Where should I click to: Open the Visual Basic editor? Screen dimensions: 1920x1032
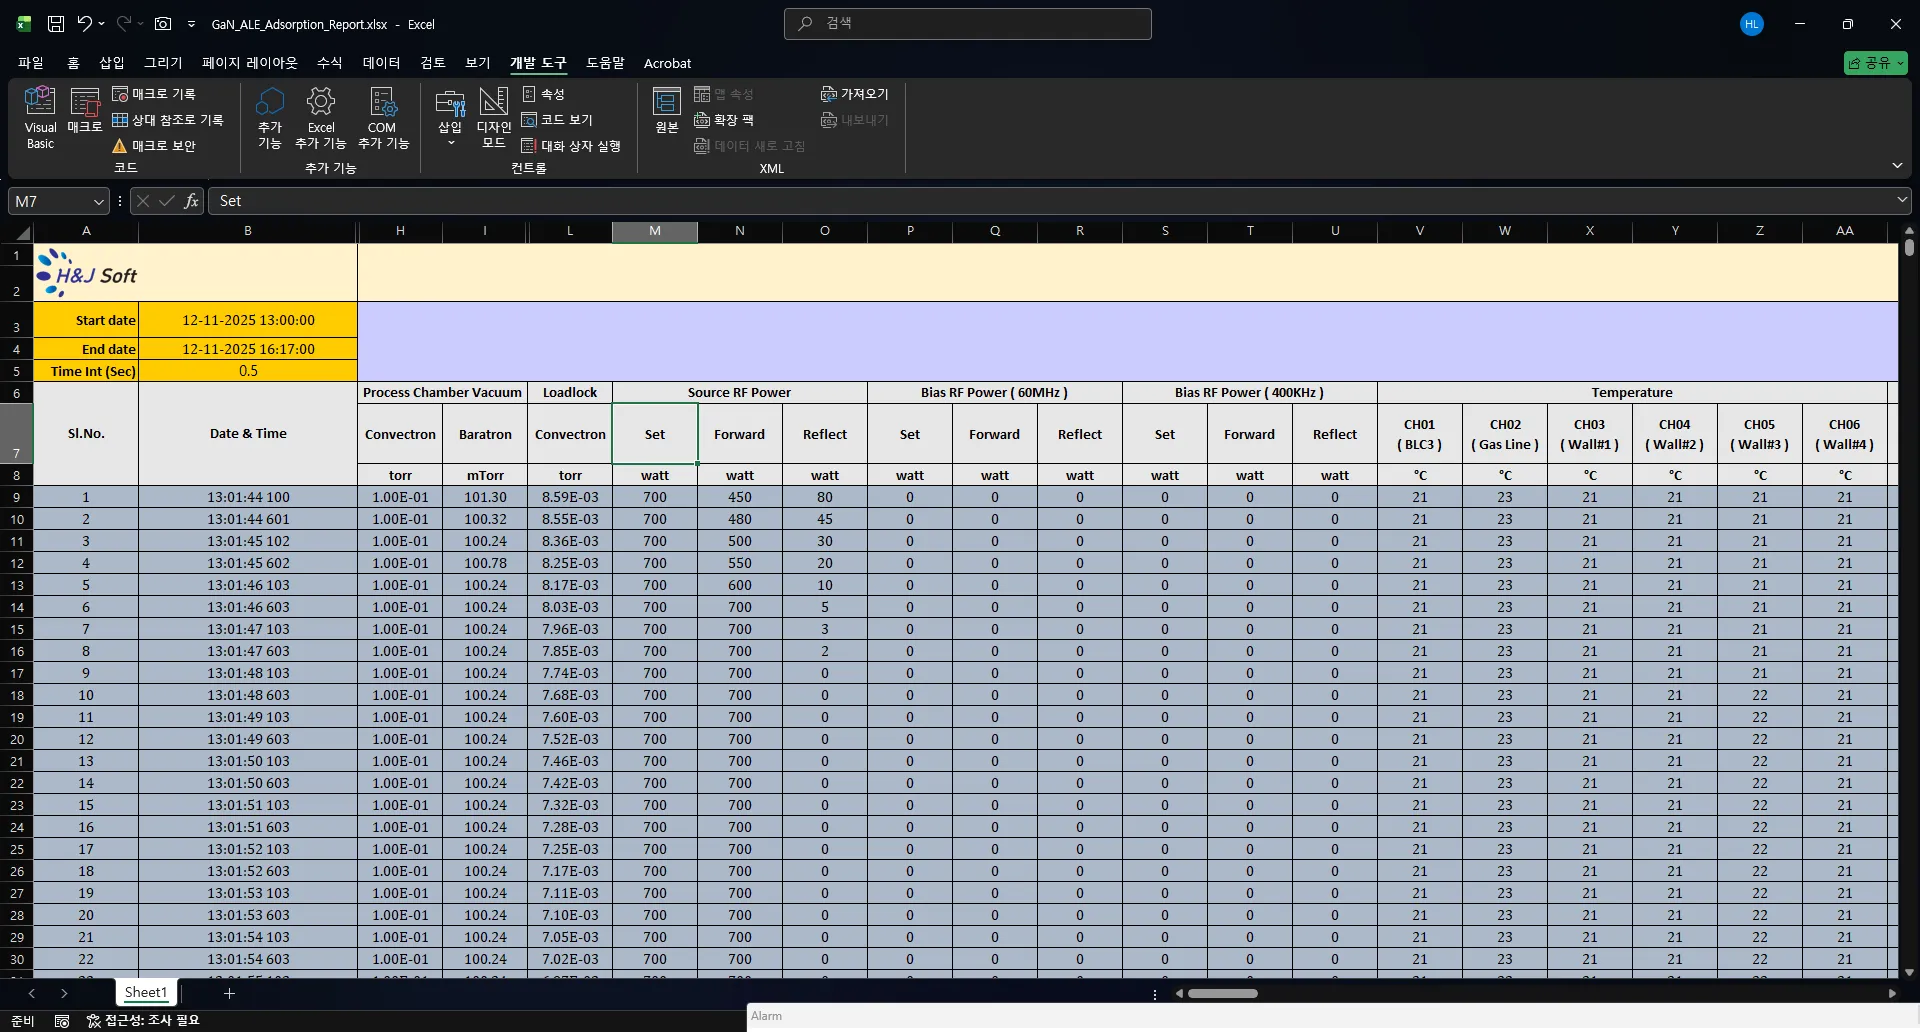pyautogui.click(x=40, y=118)
